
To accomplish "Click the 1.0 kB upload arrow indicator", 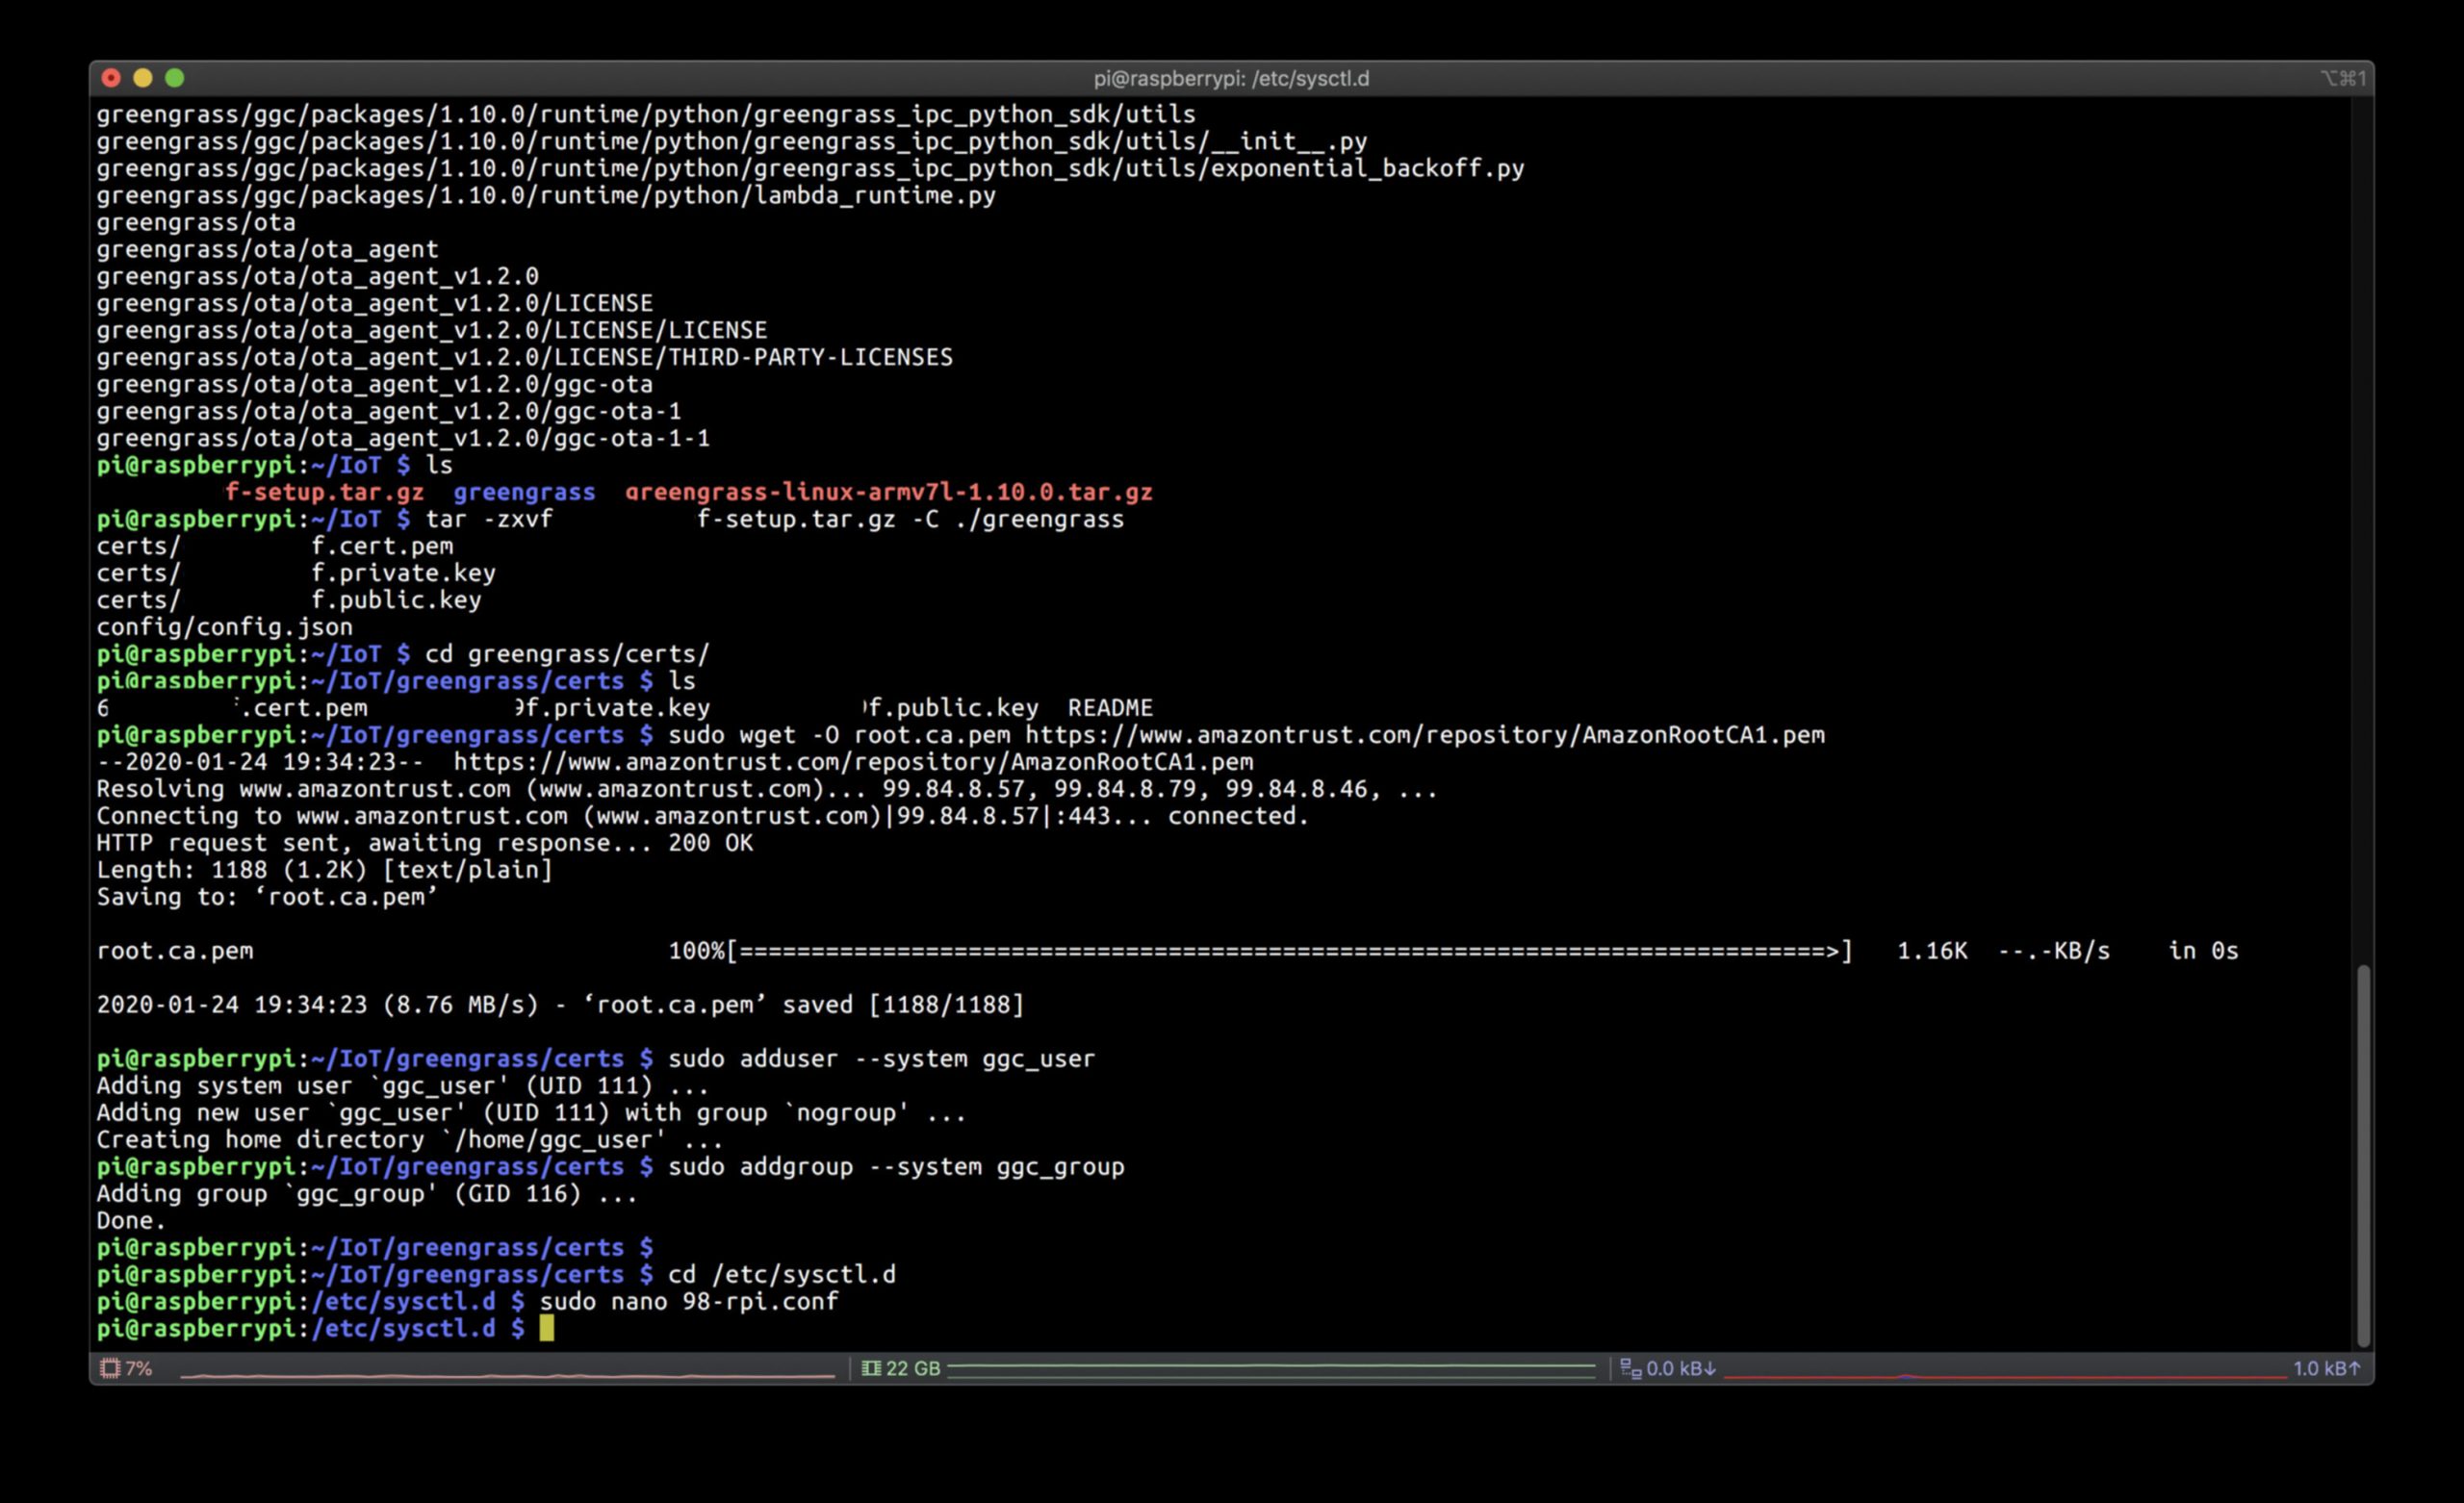I will pos(2326,1368).
